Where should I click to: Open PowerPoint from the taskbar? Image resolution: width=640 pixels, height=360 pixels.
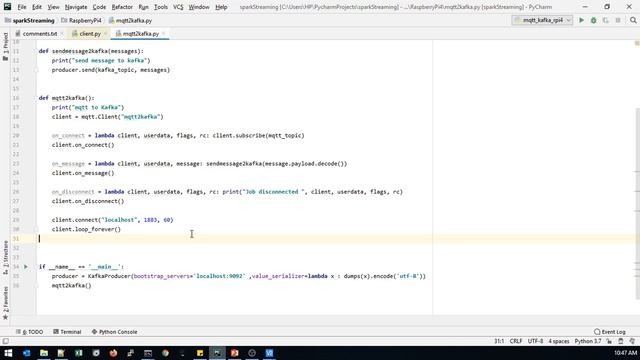point(234,353)
